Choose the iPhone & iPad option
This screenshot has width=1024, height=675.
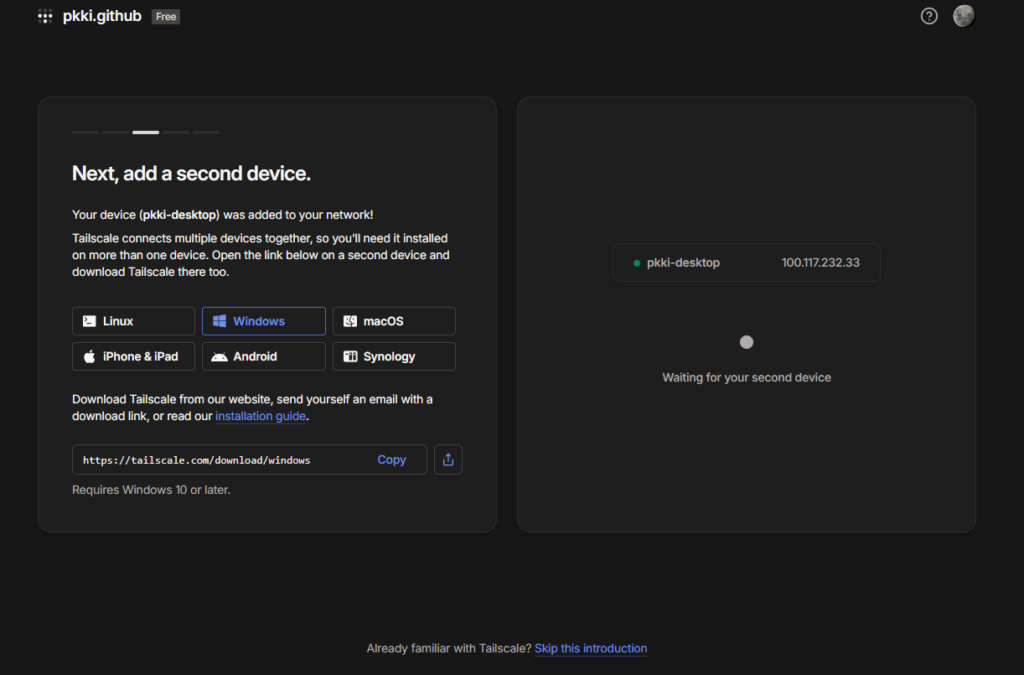click(x=133, y=356)
